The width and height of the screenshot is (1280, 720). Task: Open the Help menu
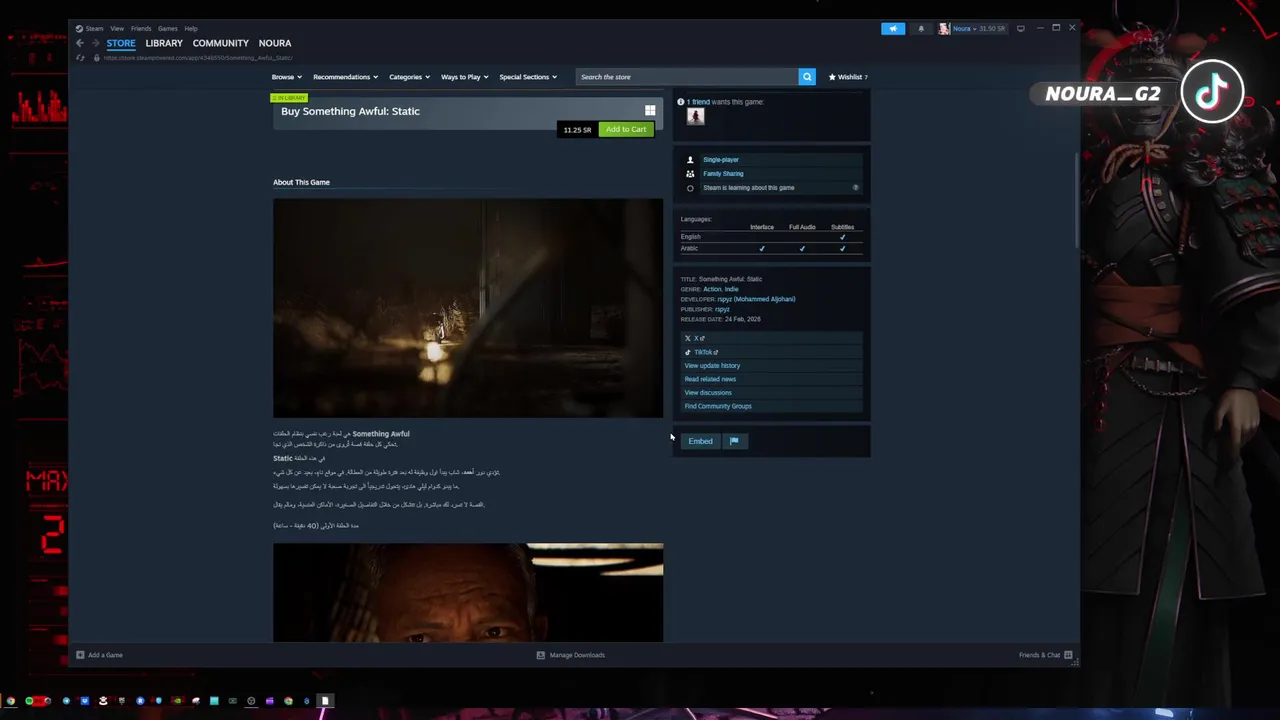click(x=191, y=28)
